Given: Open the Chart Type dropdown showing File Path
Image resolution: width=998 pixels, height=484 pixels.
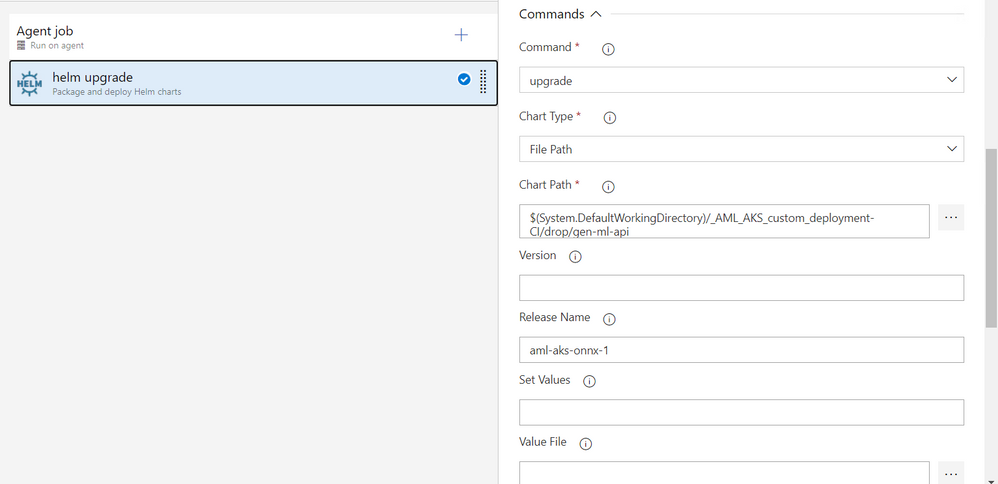Looking at the screenshot, I should click(741, 149).
